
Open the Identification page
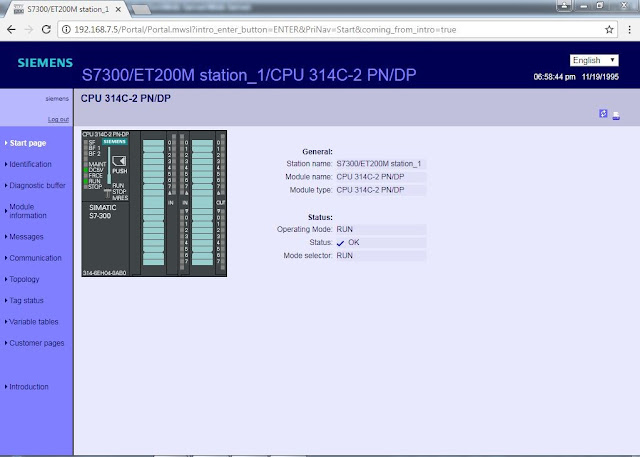coord(30,164)
